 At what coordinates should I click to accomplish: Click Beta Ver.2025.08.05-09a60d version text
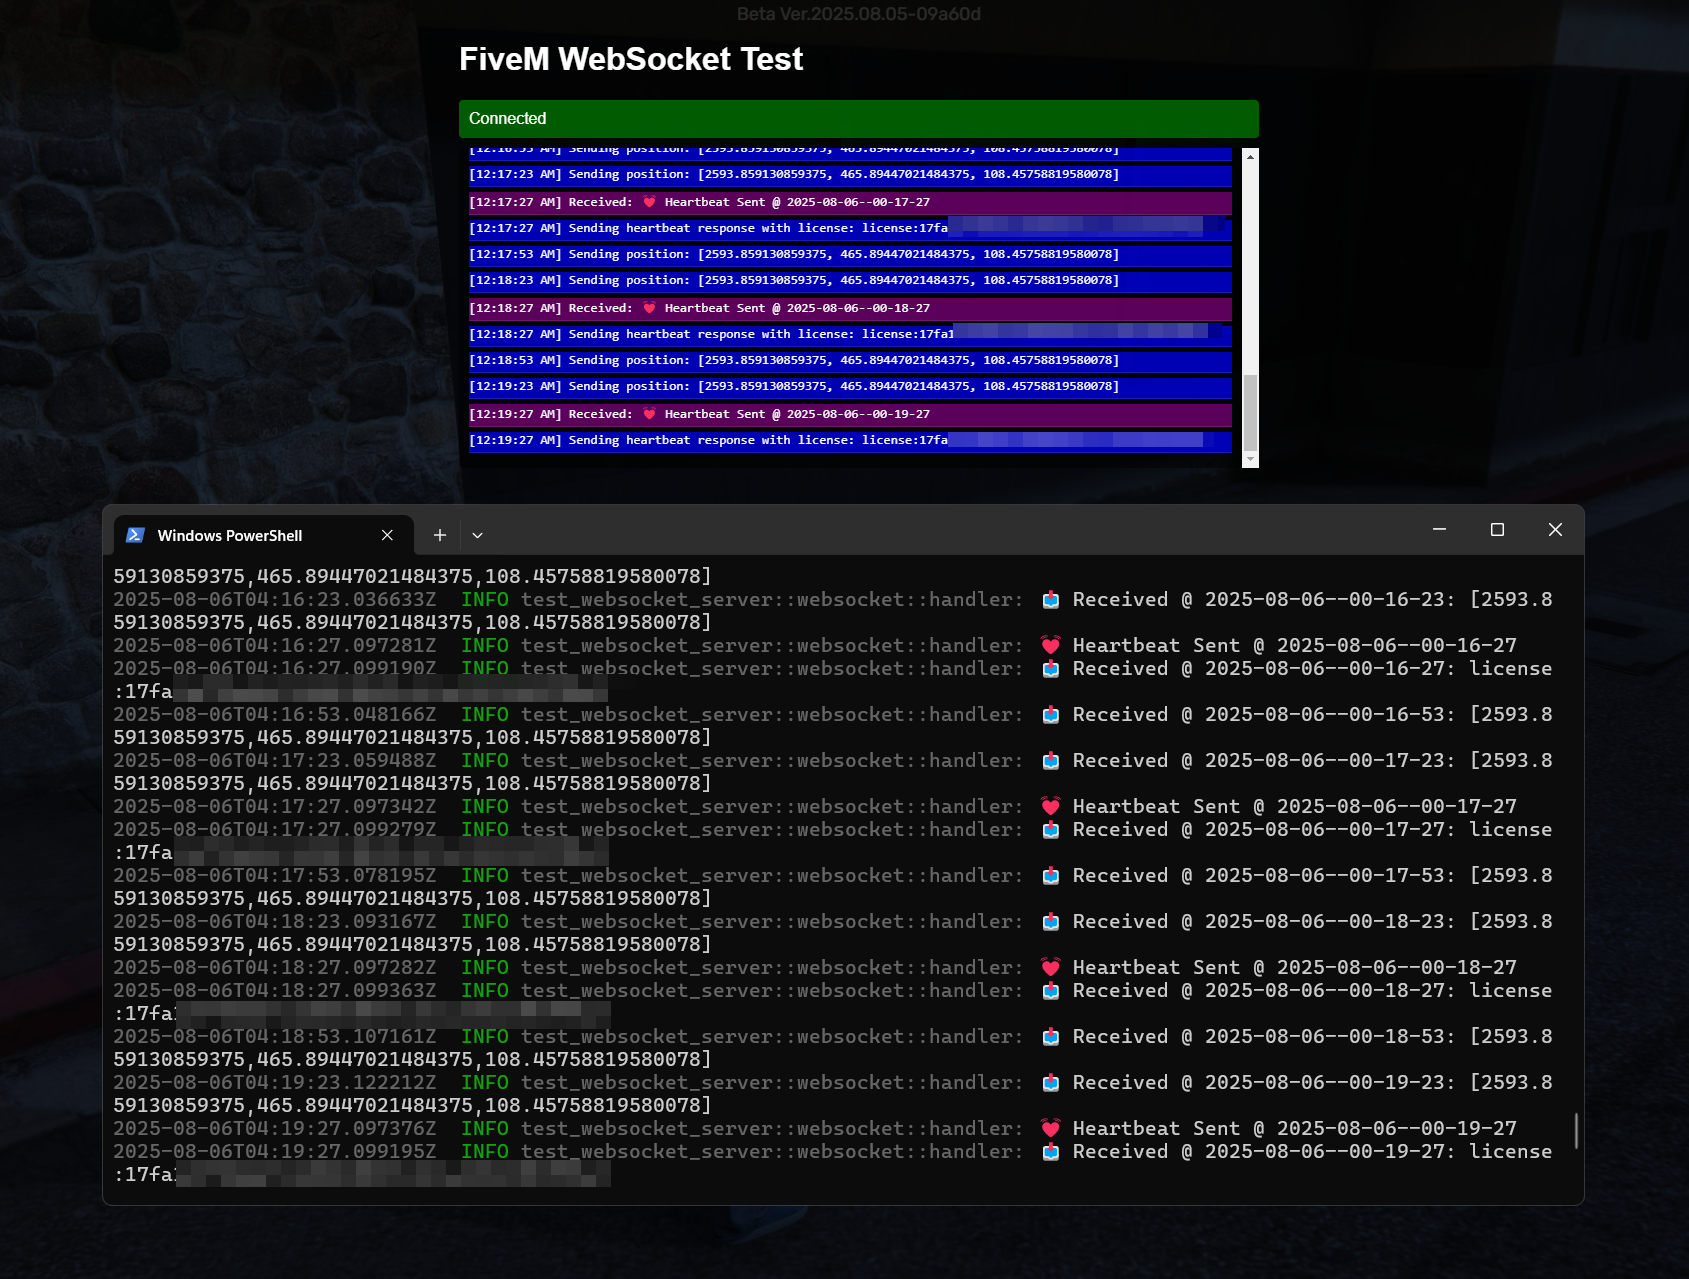pos(859,14)
